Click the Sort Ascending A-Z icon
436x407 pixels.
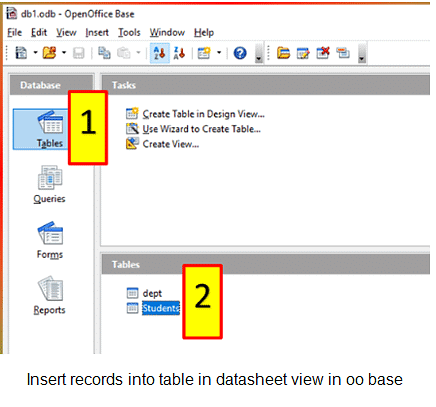pos(159,53)
